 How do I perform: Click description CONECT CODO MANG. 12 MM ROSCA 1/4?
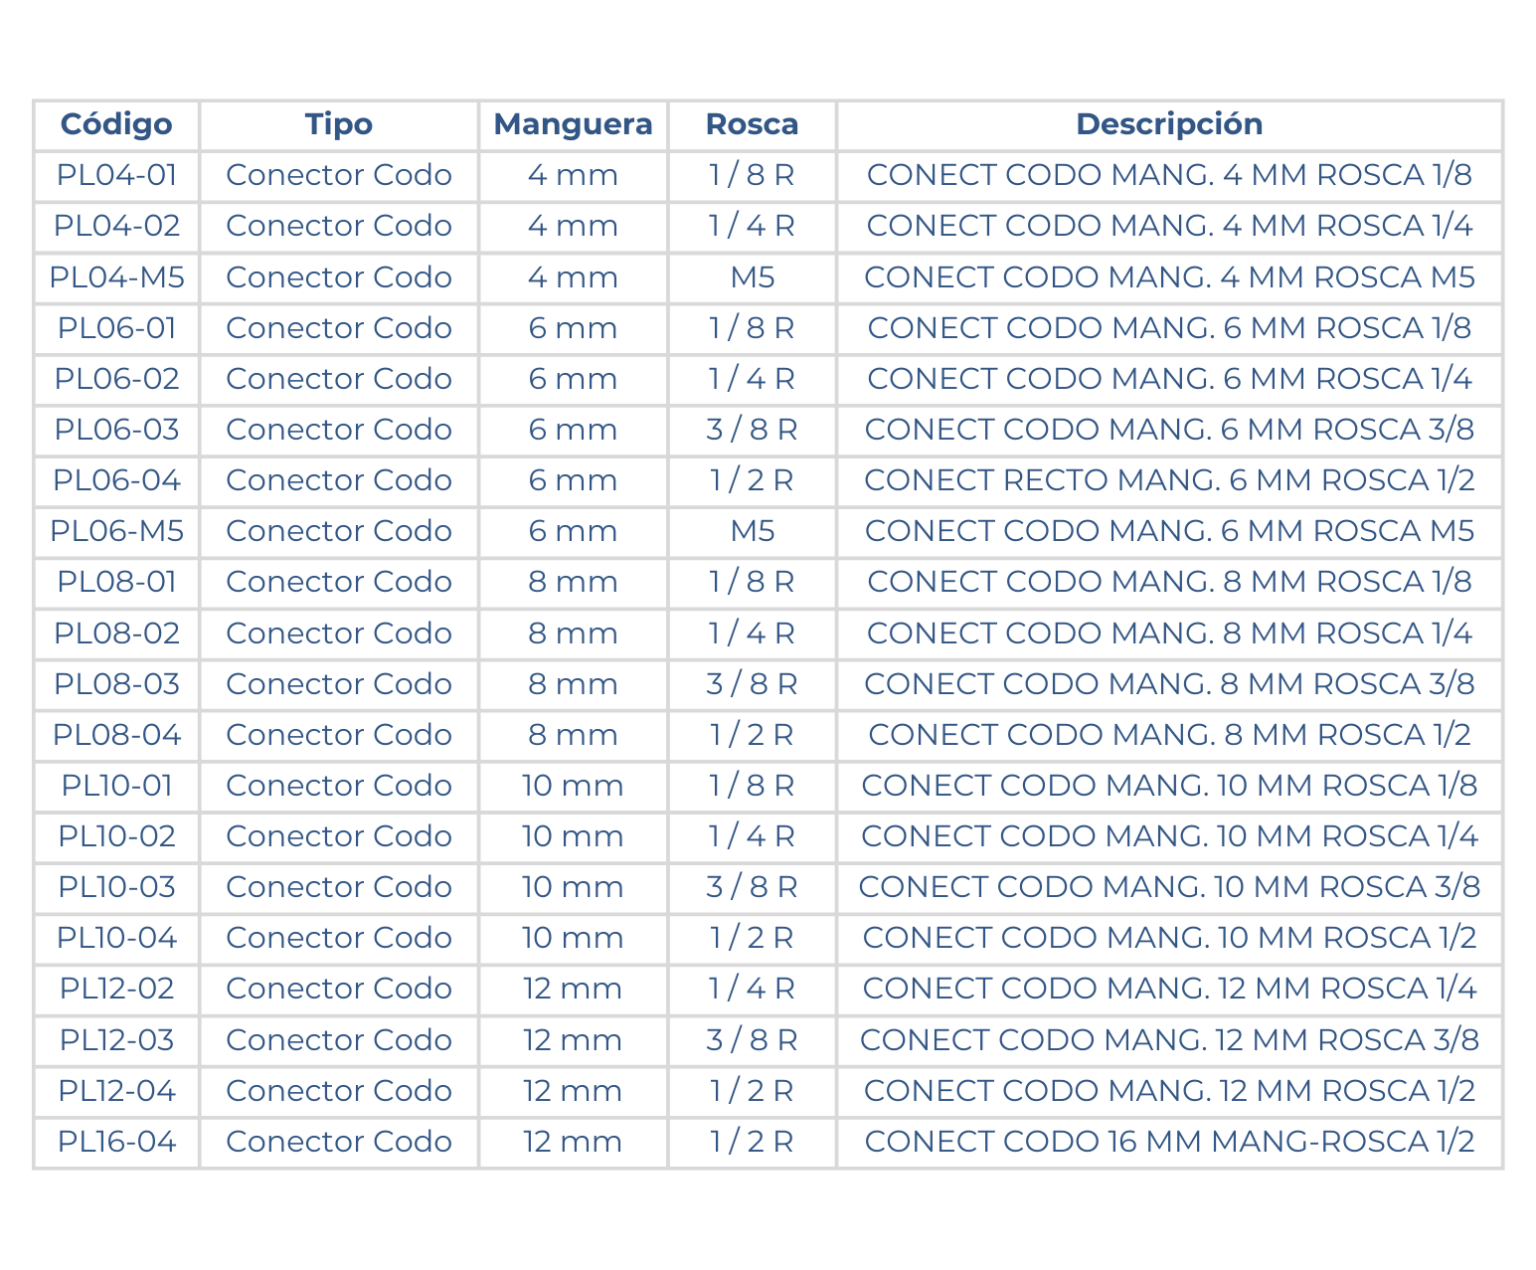(1169, 989)
